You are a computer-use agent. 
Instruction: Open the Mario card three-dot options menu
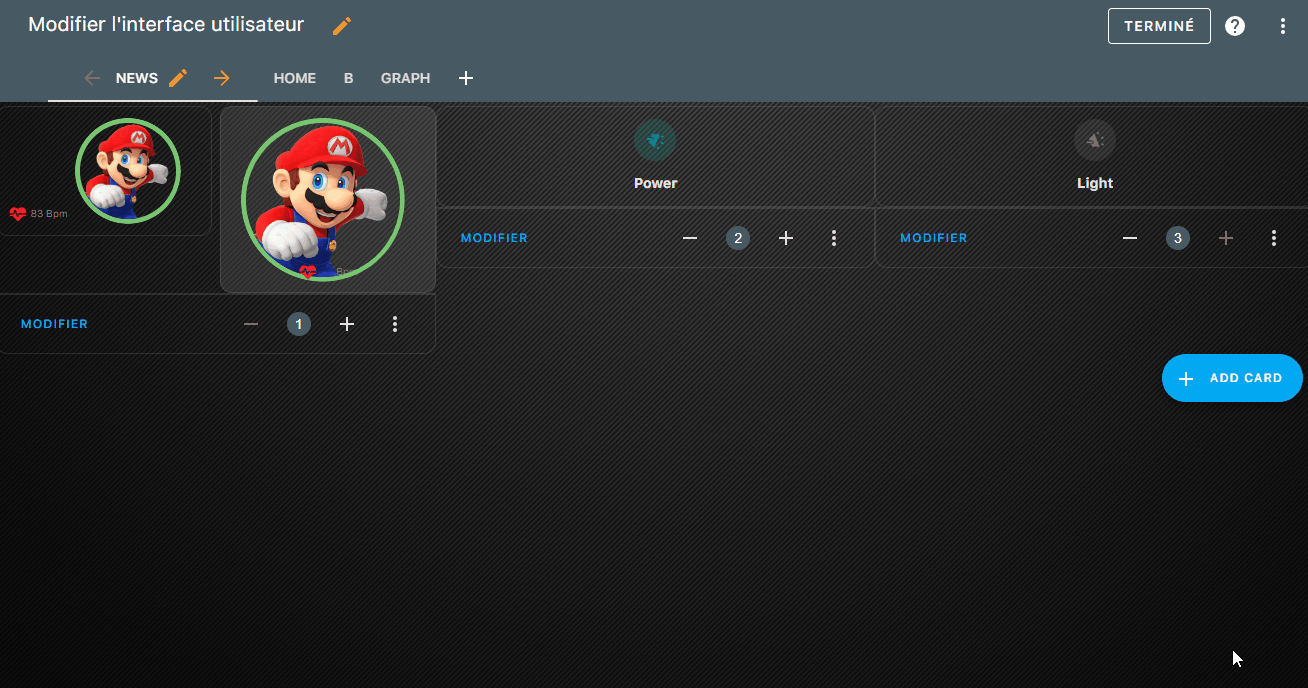395,324
